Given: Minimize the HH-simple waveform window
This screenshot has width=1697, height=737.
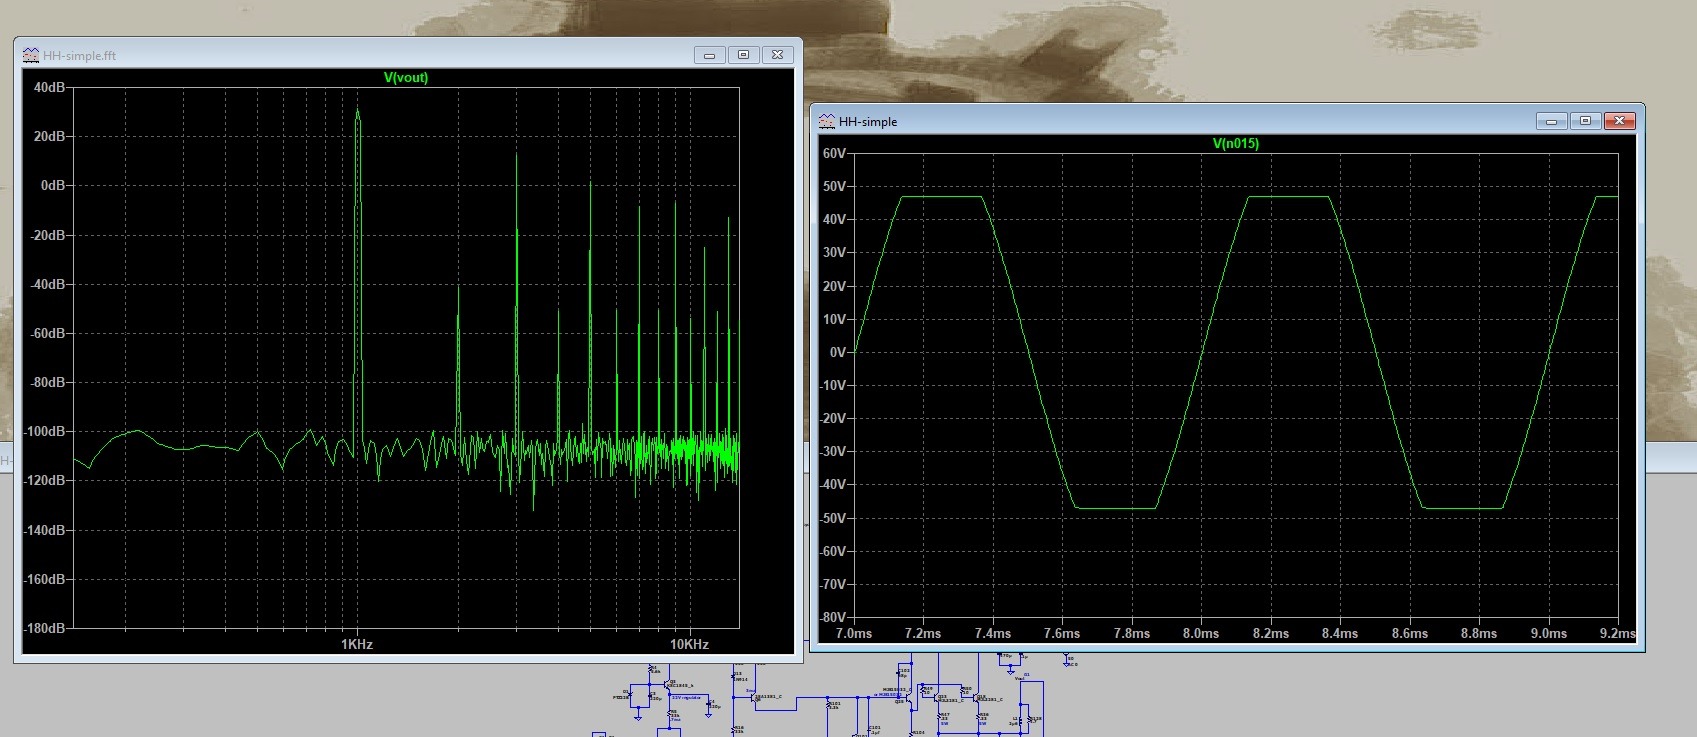Looking at the screenshot, I should tap(1551, 121).
